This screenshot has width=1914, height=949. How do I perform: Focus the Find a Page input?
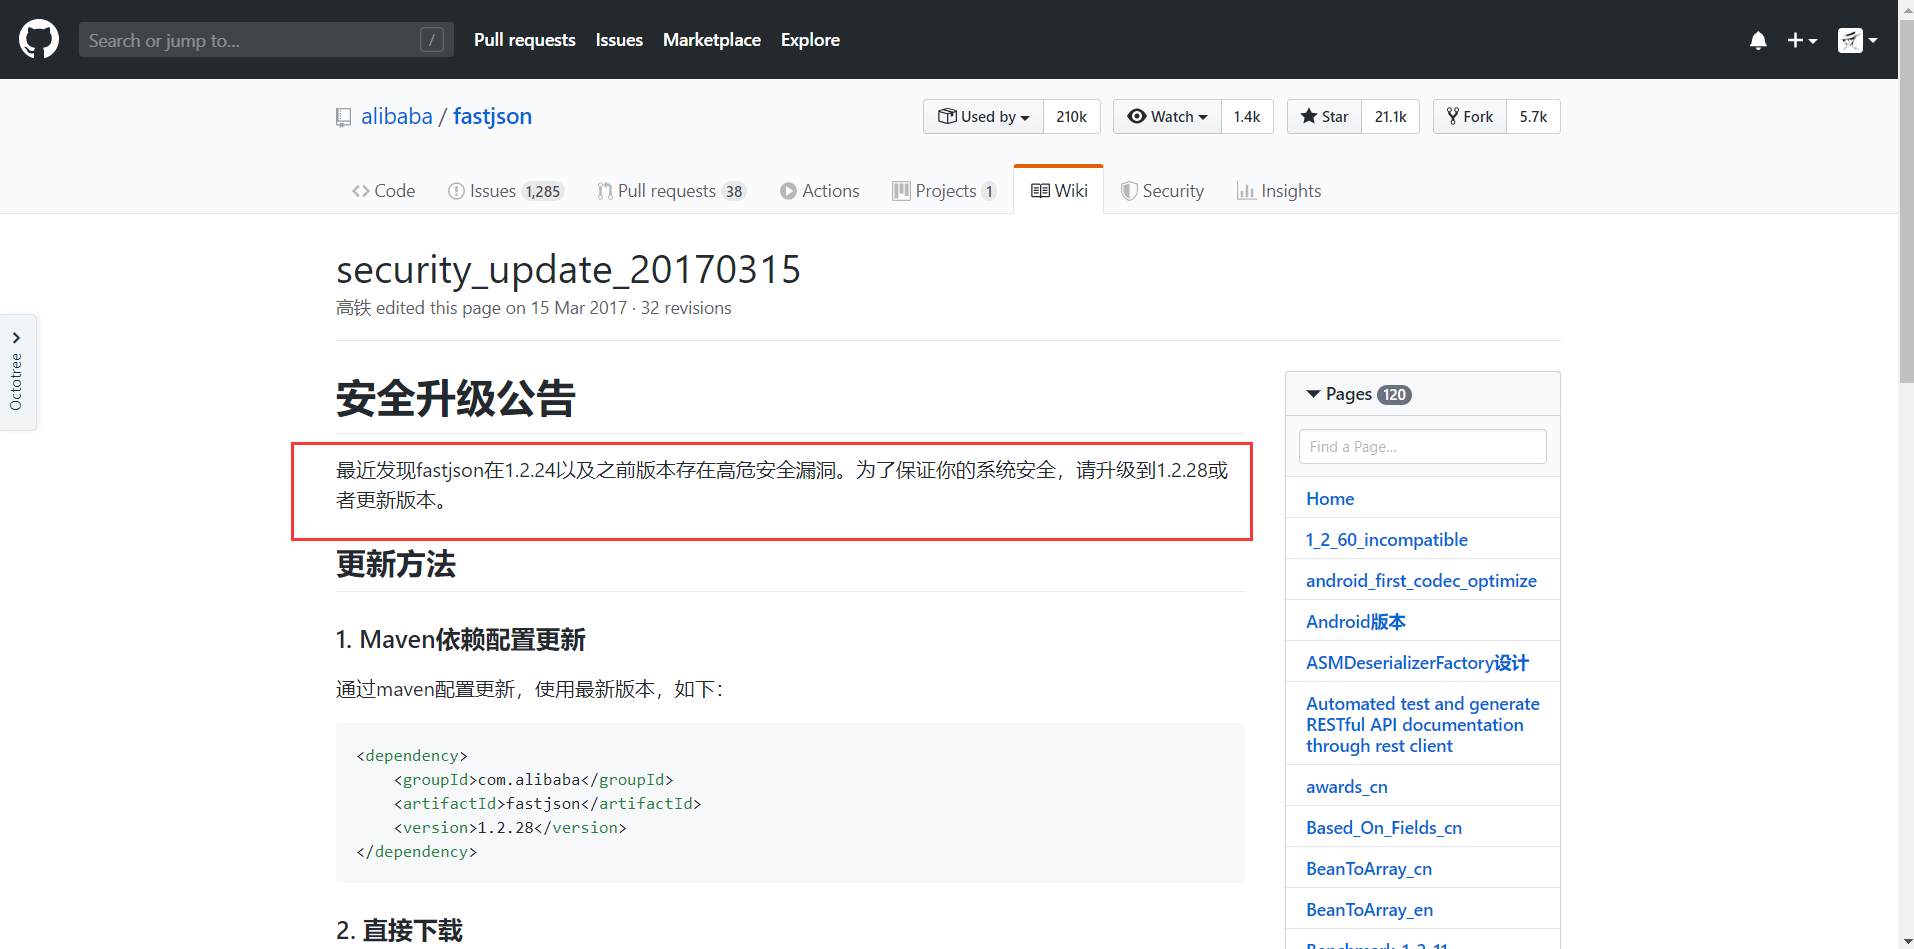point(1423,447)
